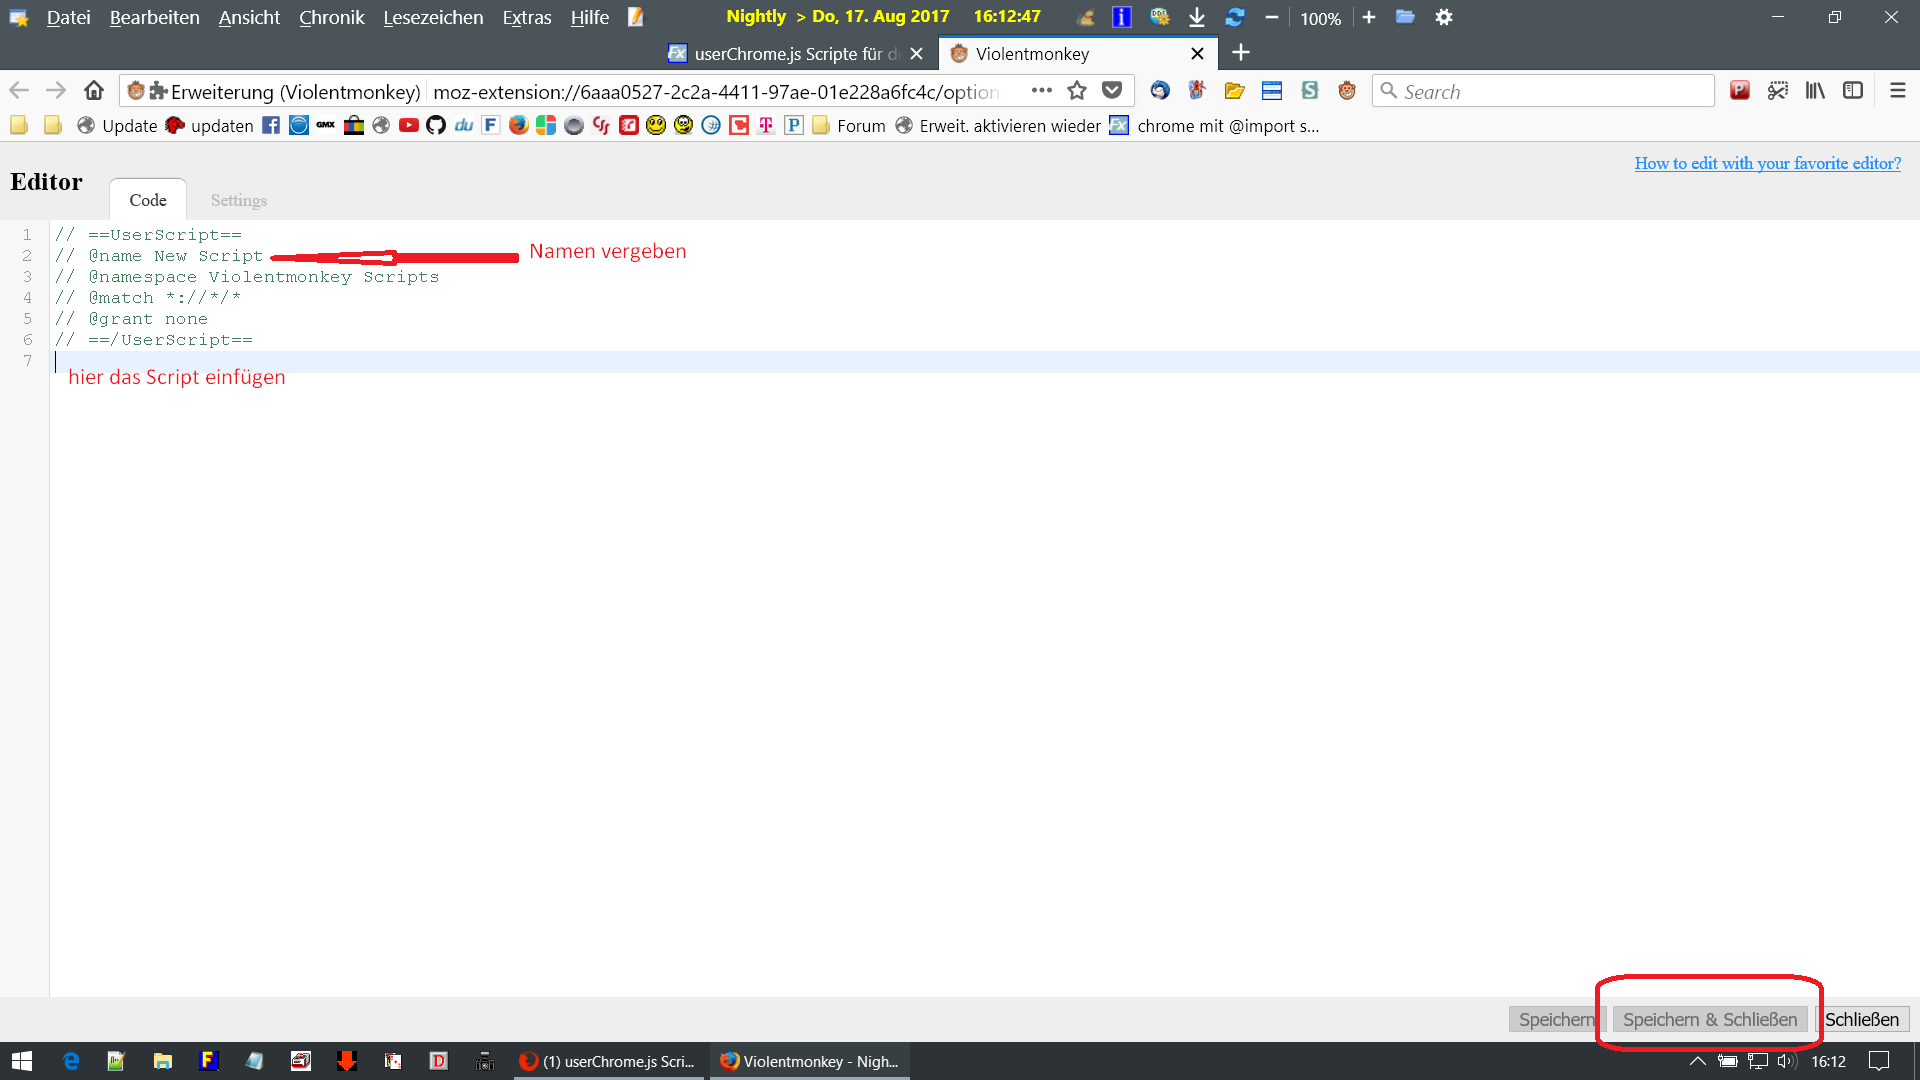Screen dimensions: 1920x1080
Task: Switch to the userChrome.js Scripte tab
Action: click(x=788, y=54)
